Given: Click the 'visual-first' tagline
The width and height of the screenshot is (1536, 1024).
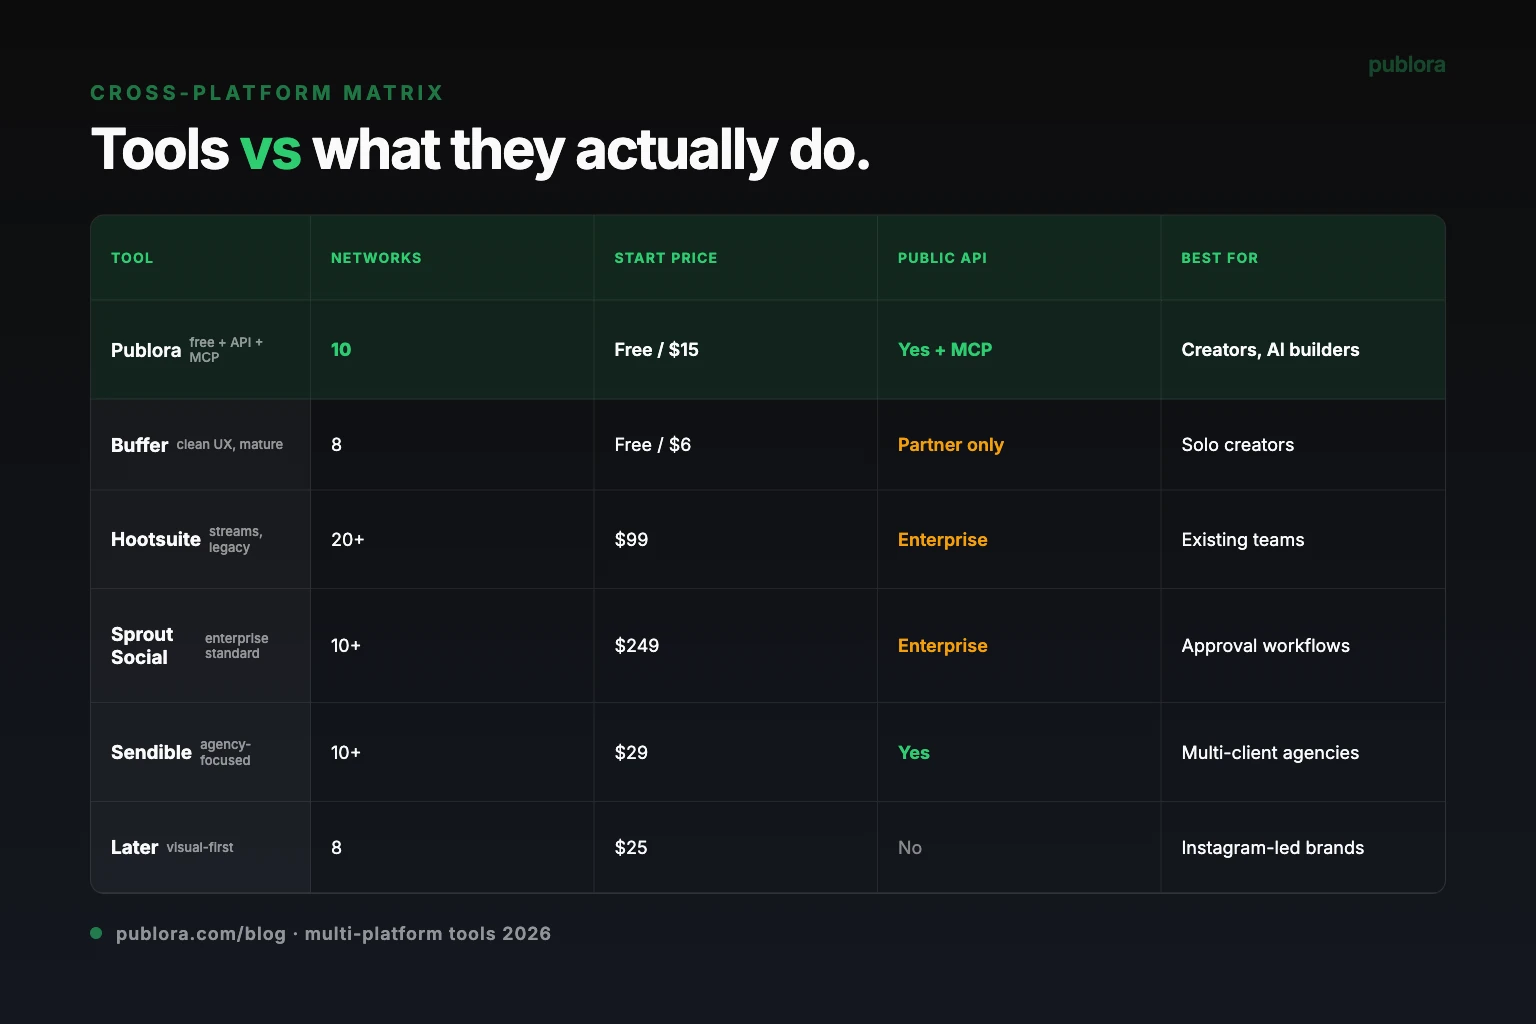Looking at the screenshot, I should click(200, 848).
